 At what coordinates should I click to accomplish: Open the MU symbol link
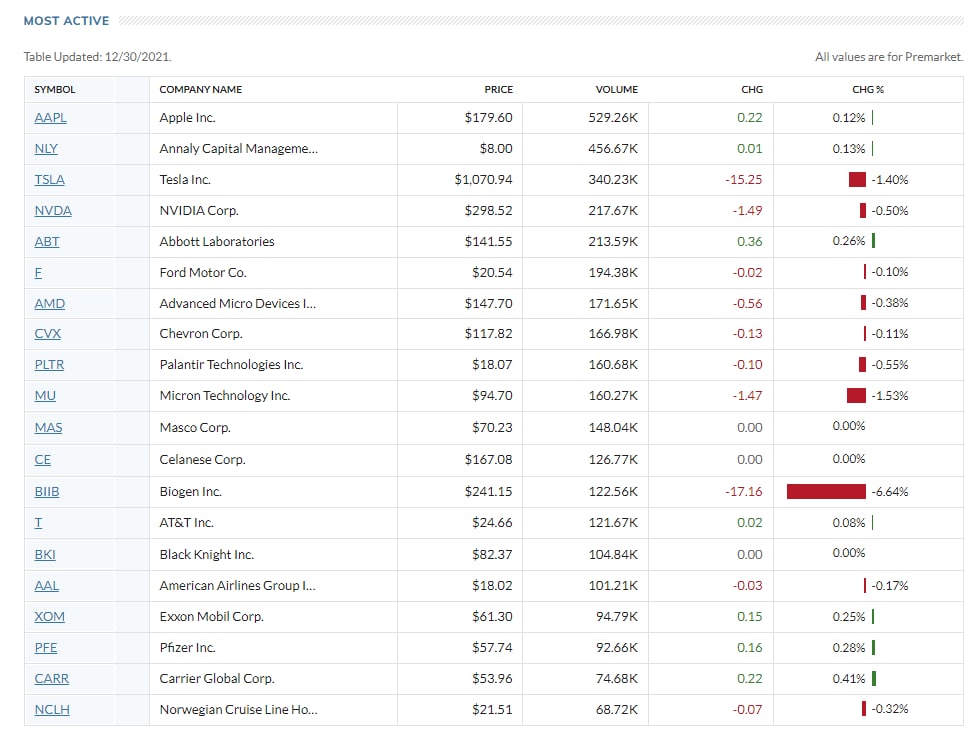point(45,396)
